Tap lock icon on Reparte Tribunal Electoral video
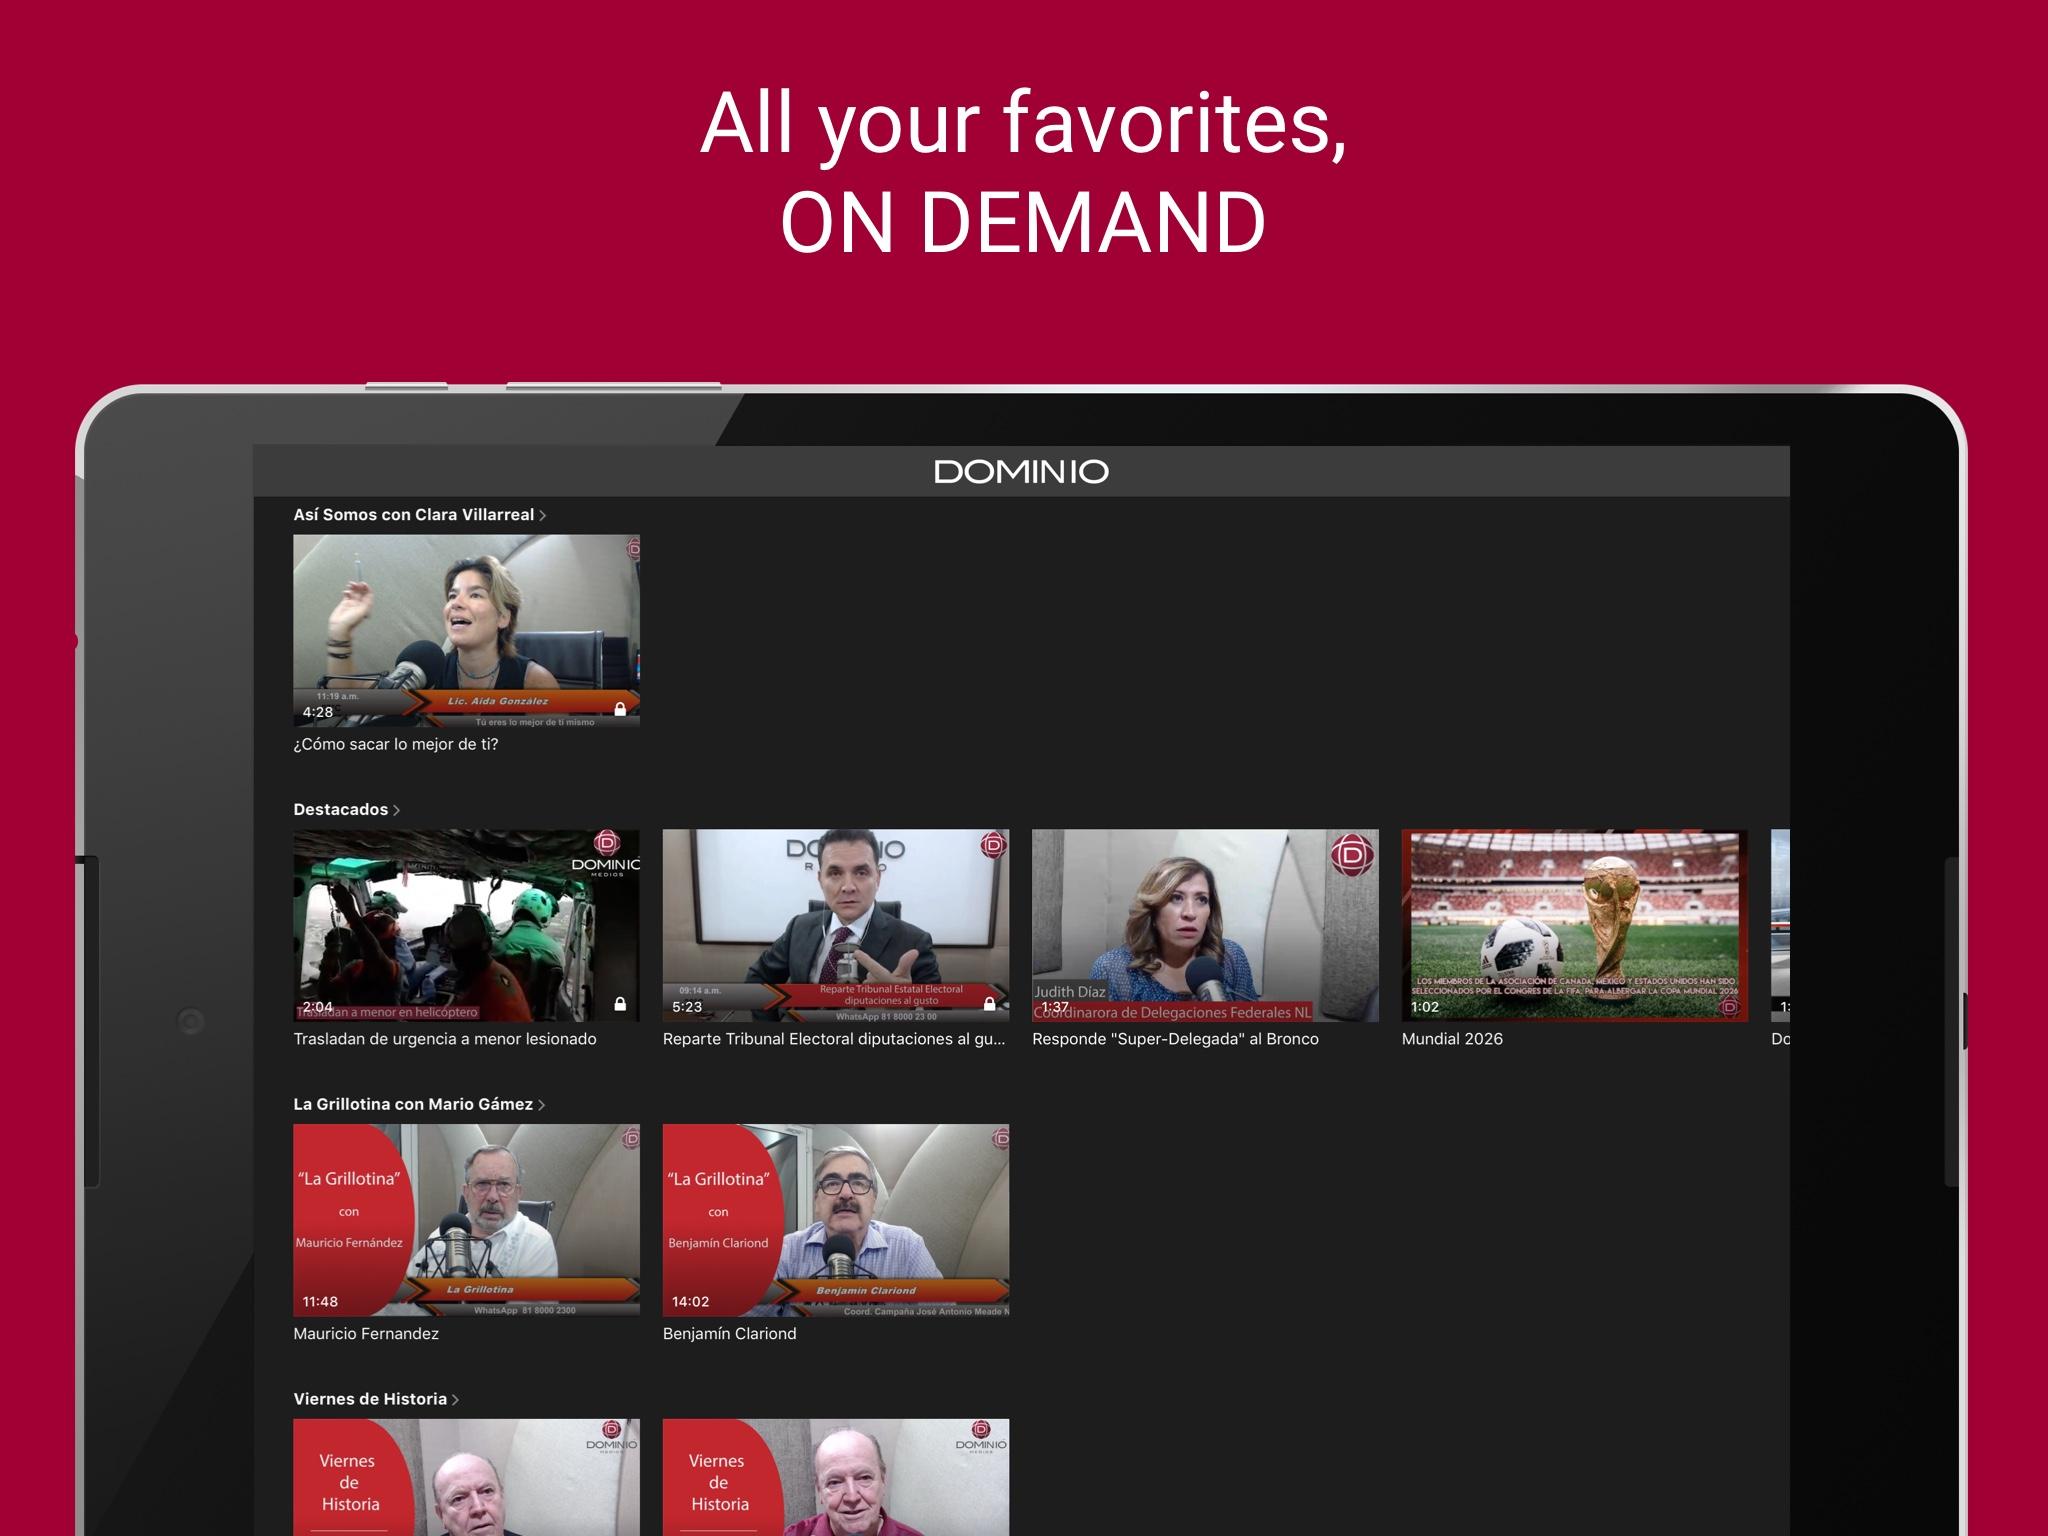 [x=989, y=1004]
